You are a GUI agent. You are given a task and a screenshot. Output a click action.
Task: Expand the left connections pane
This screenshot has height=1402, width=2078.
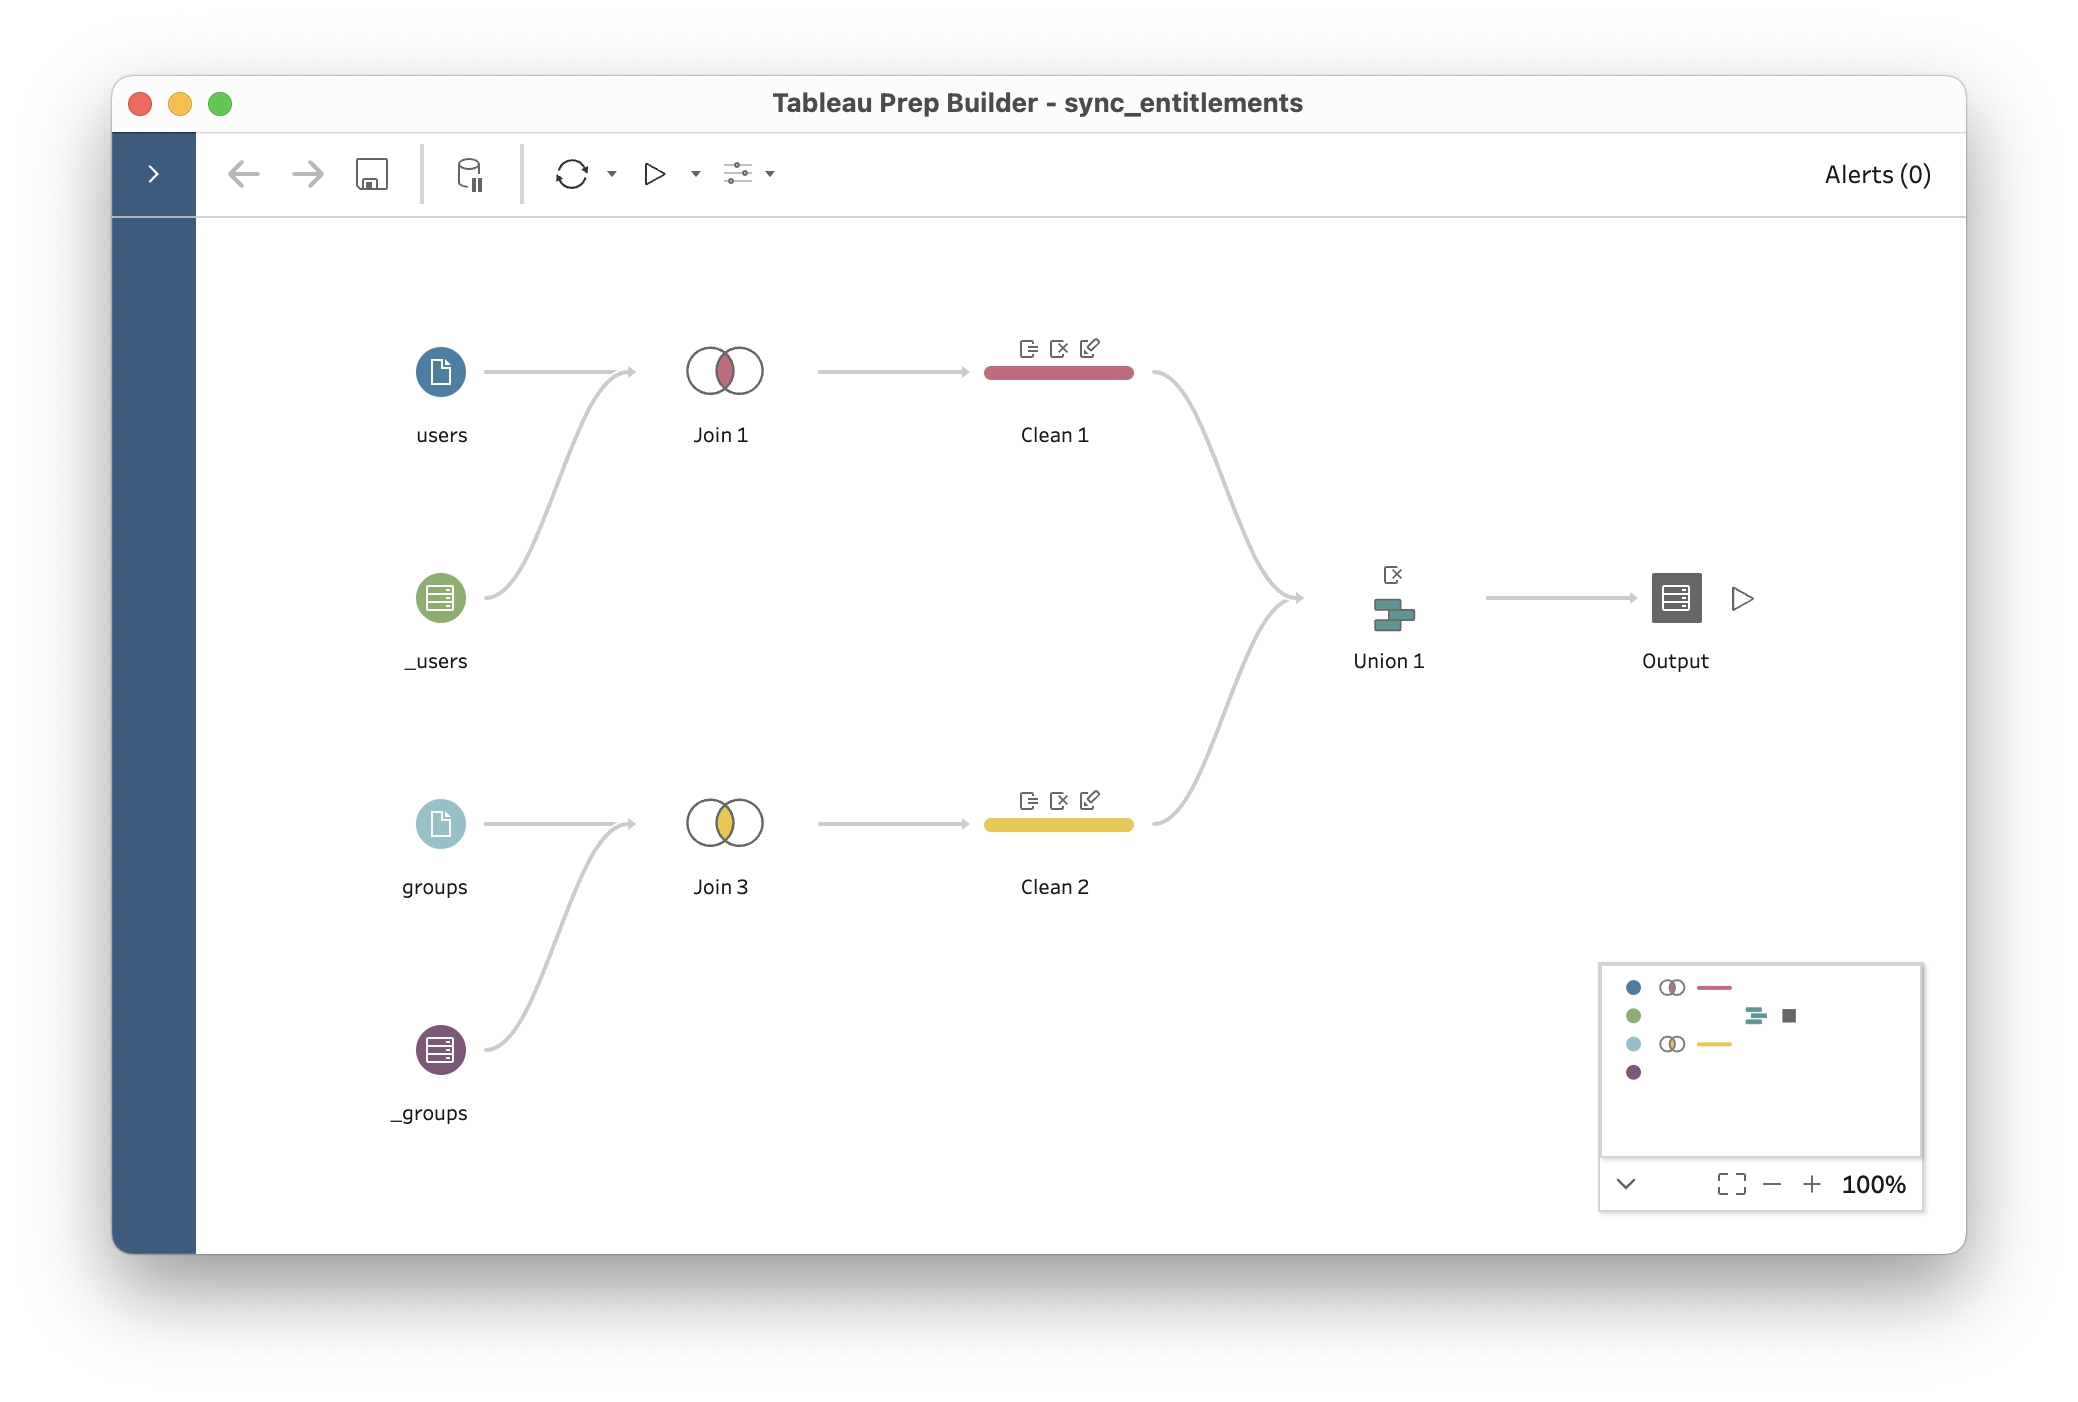click(153, 174)
